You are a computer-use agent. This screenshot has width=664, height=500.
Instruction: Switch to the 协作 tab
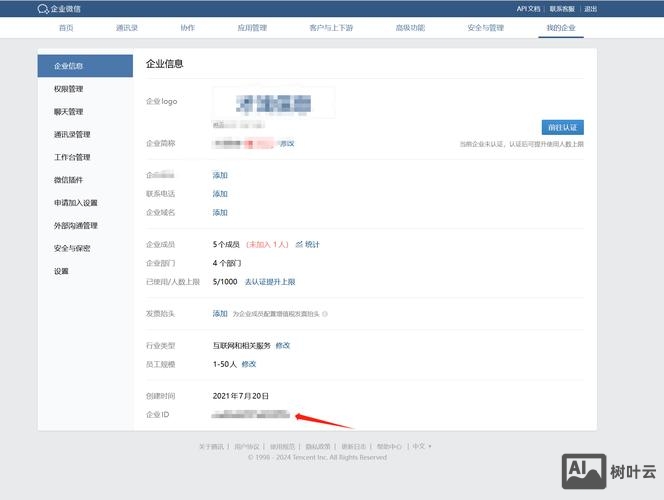point(188,28)
